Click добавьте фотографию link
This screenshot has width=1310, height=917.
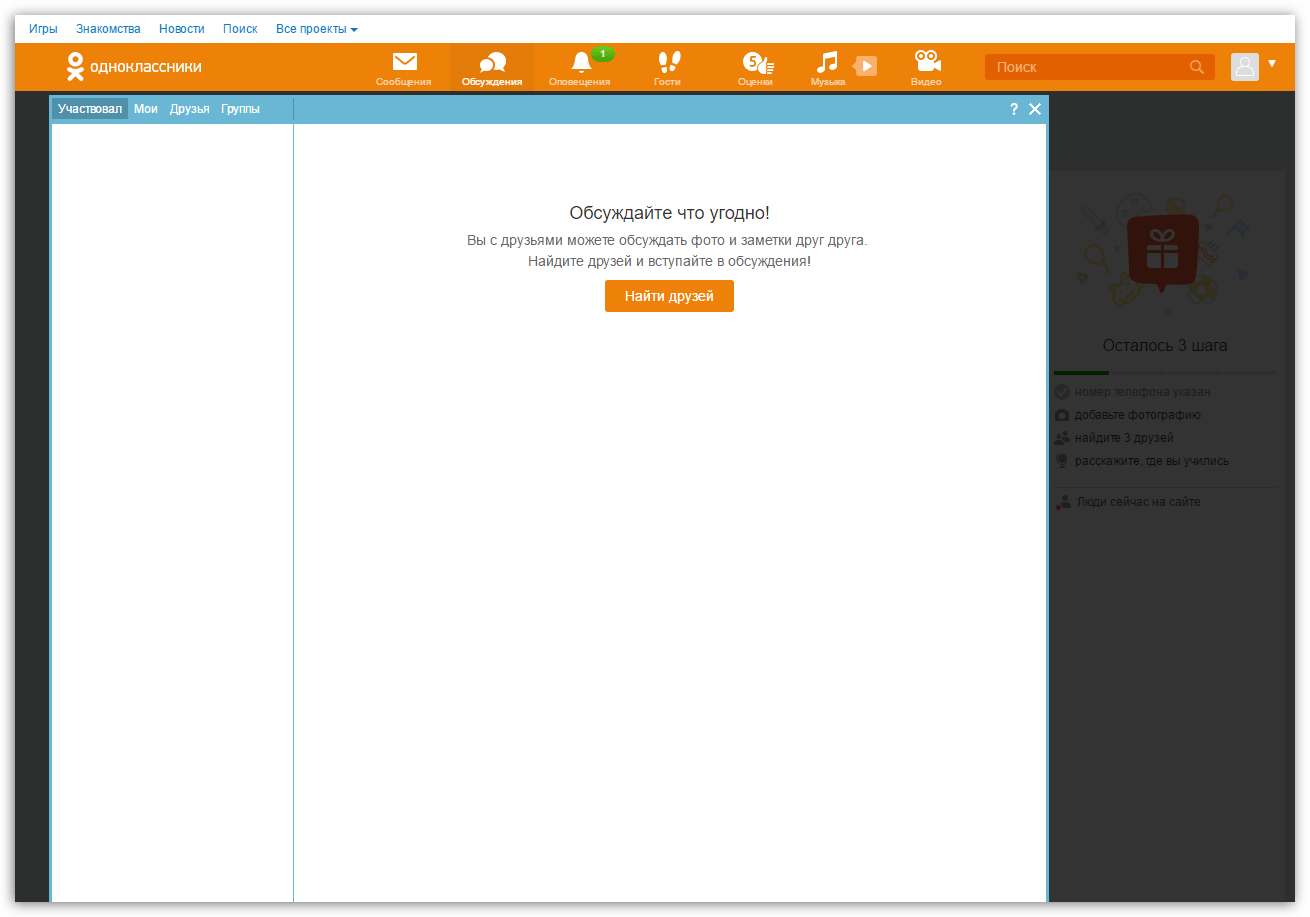pos(1138,415)
